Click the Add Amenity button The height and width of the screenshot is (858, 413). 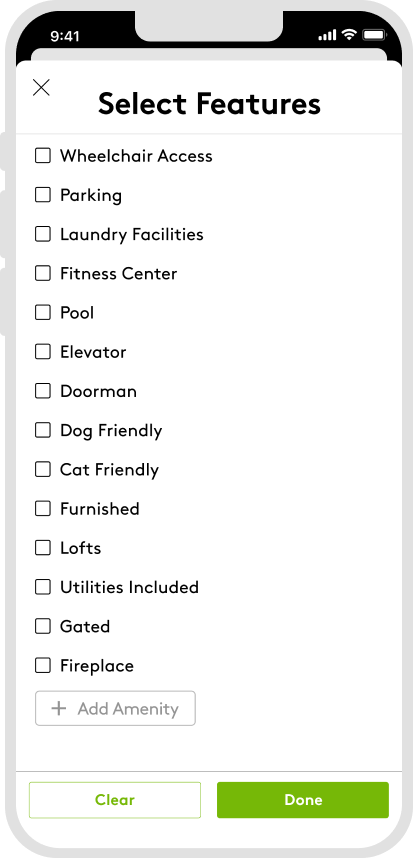[115, 709]
